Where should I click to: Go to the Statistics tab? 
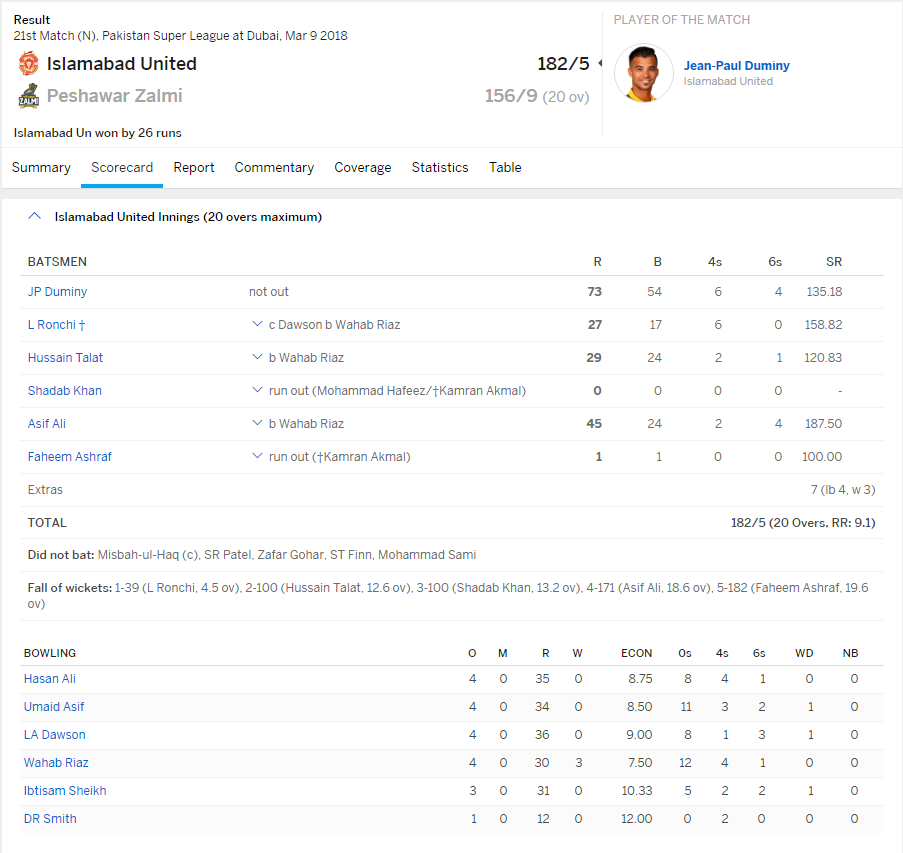tap(440, 168)
